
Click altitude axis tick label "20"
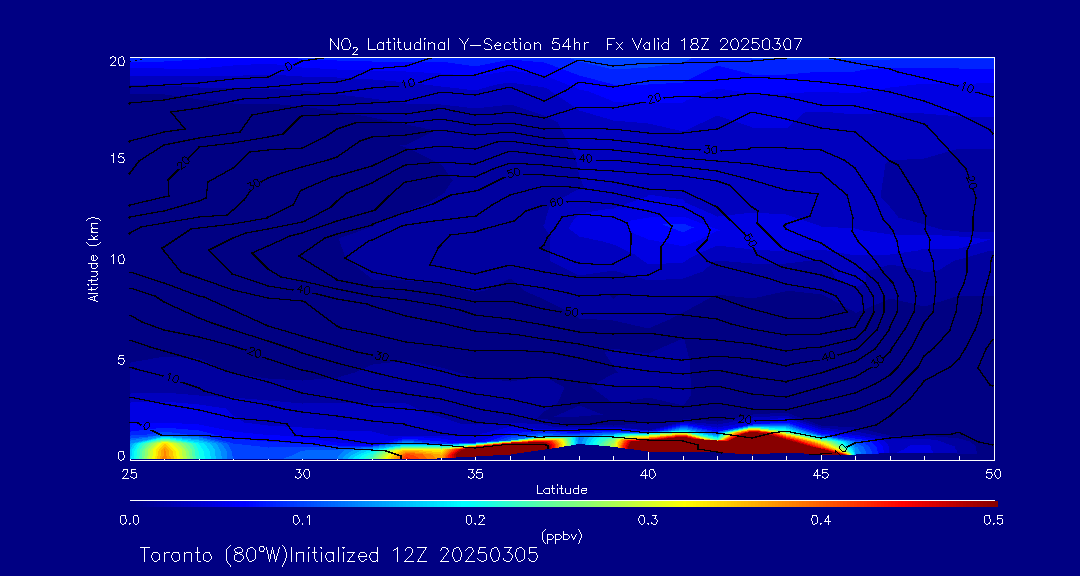tap(117, 61)
